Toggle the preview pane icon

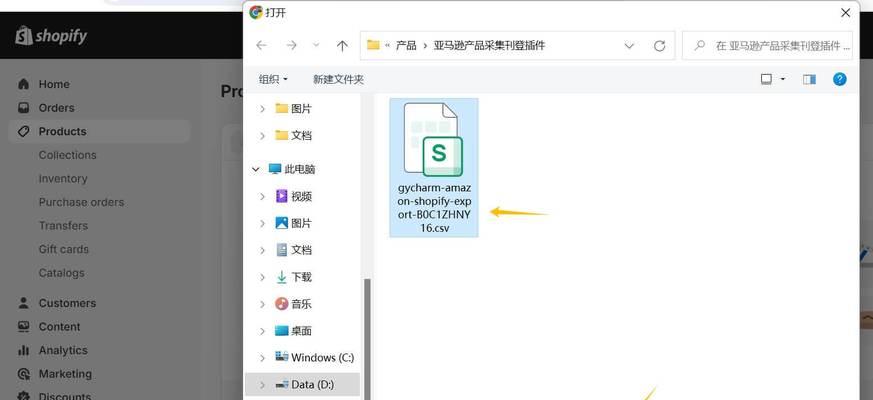pos(810,79)
